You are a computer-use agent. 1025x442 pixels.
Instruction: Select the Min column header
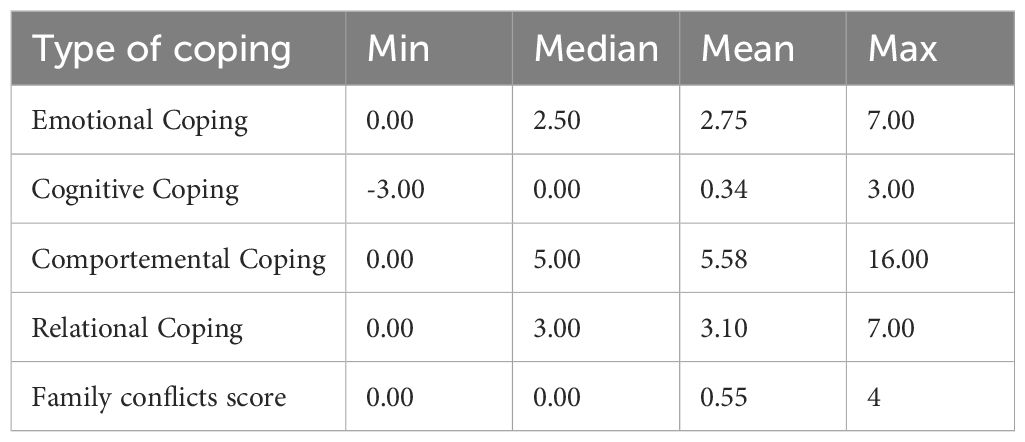pyautogui.click(x=399, y=50)
